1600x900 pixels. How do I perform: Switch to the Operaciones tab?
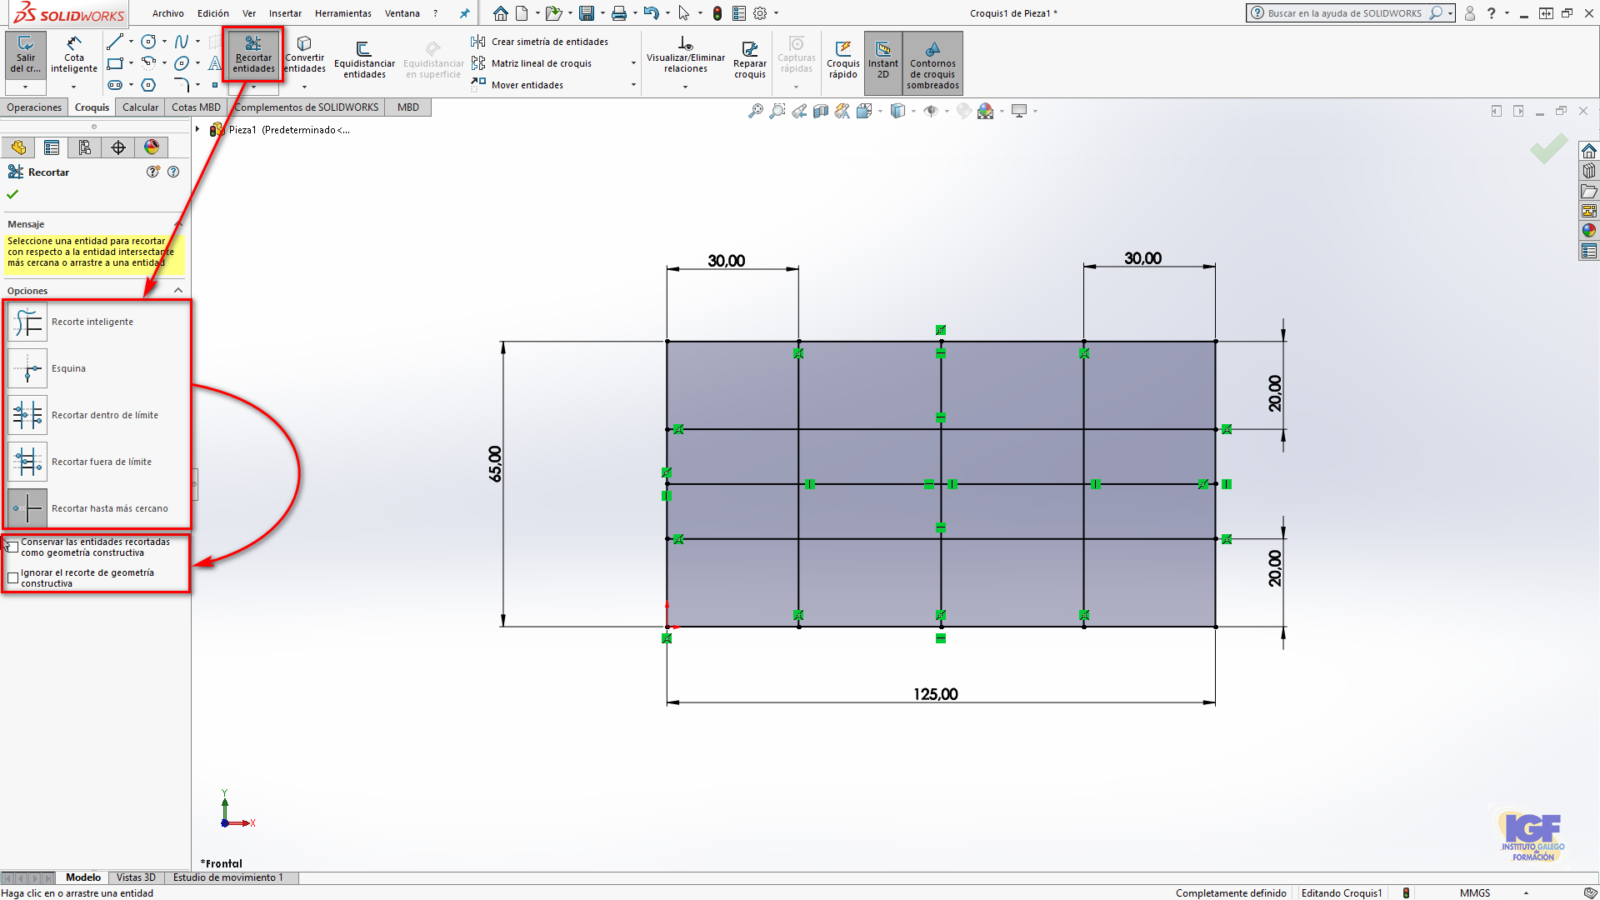point(34,107)
